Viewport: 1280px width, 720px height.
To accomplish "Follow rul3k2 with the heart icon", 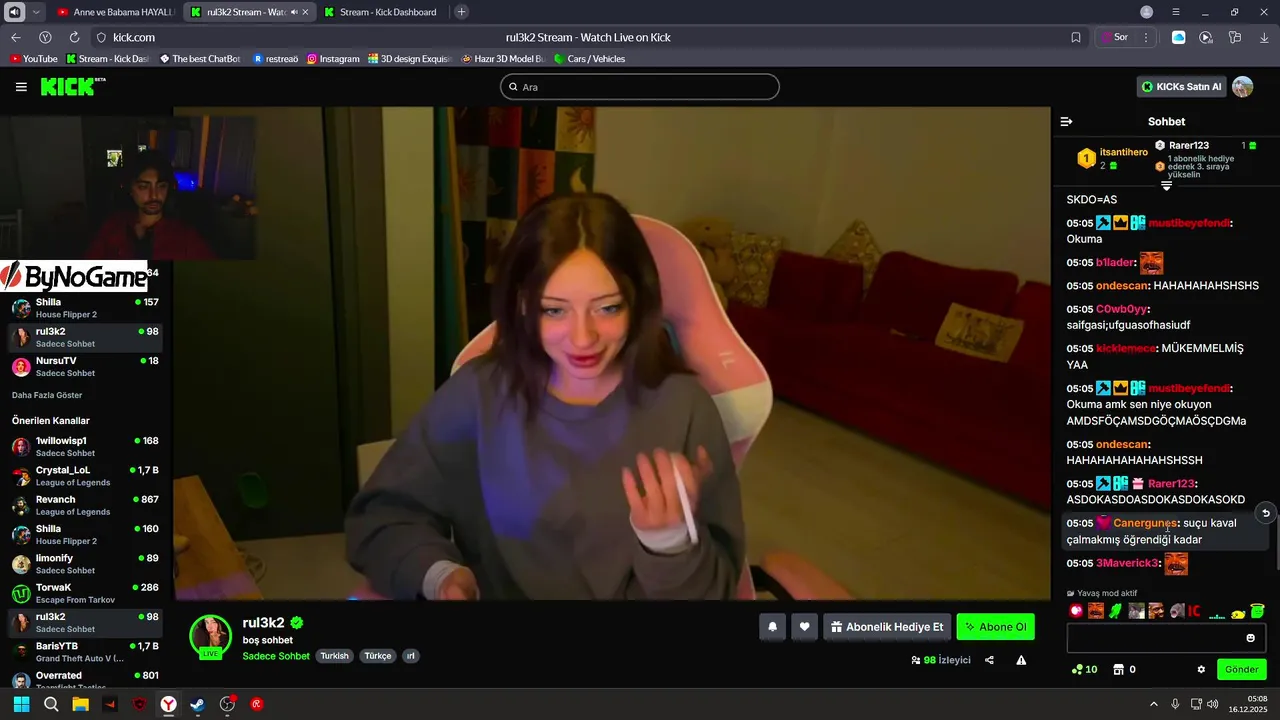I will pyautogui.click(x=804, y=627).
